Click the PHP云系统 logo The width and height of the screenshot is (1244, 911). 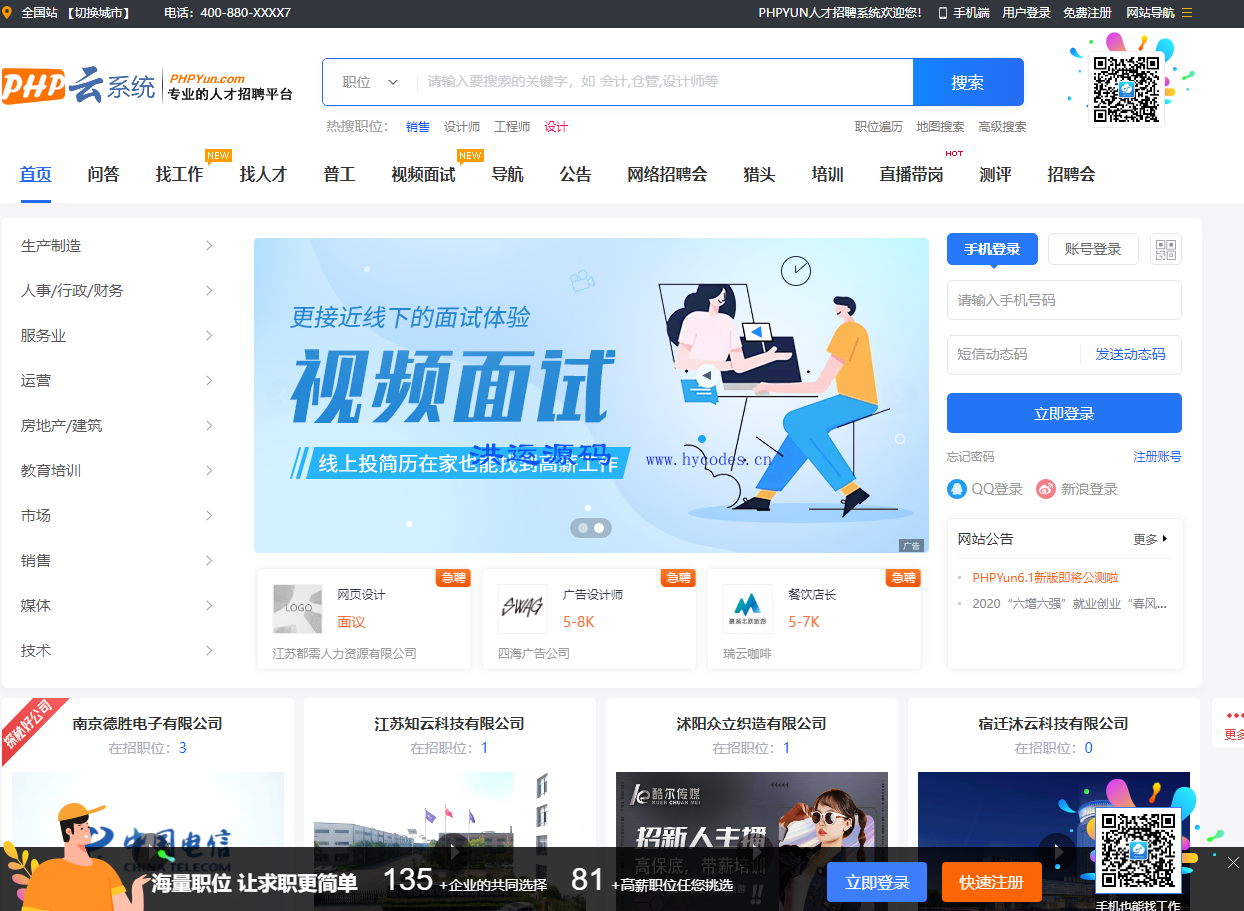pos(79,86)
